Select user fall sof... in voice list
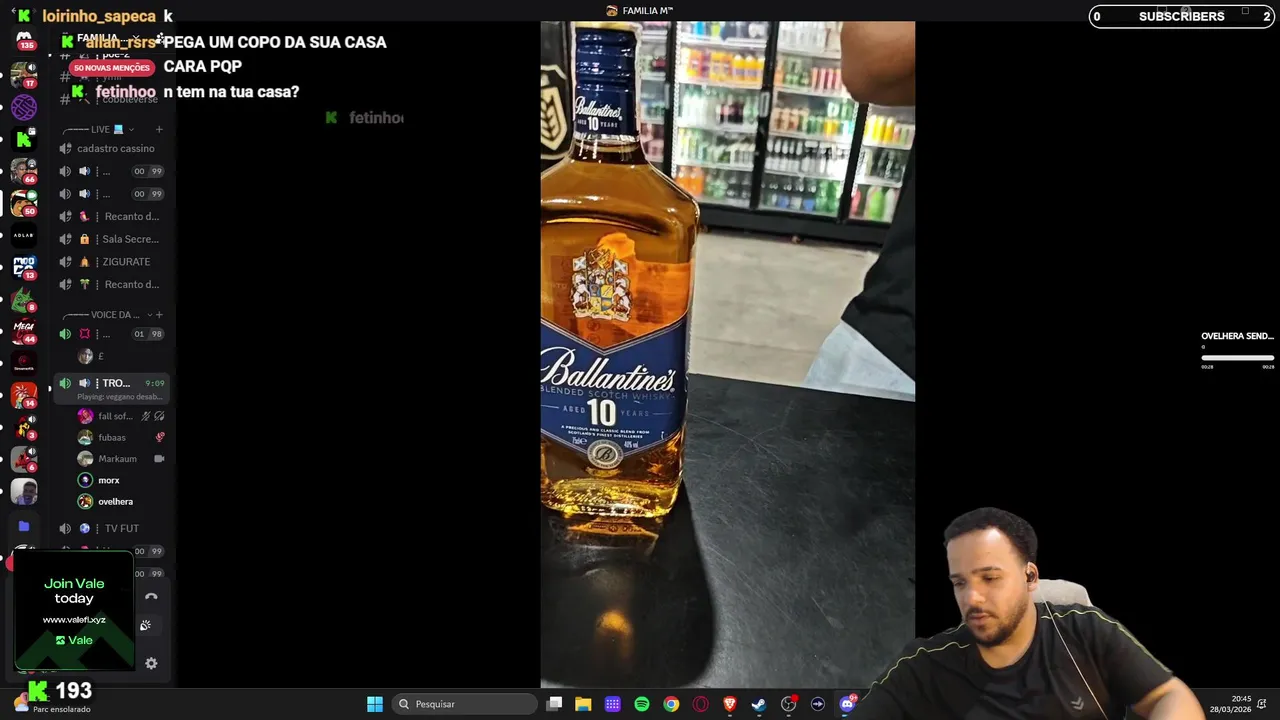This screenshot has height=720, width=1280. click(121, 416)
